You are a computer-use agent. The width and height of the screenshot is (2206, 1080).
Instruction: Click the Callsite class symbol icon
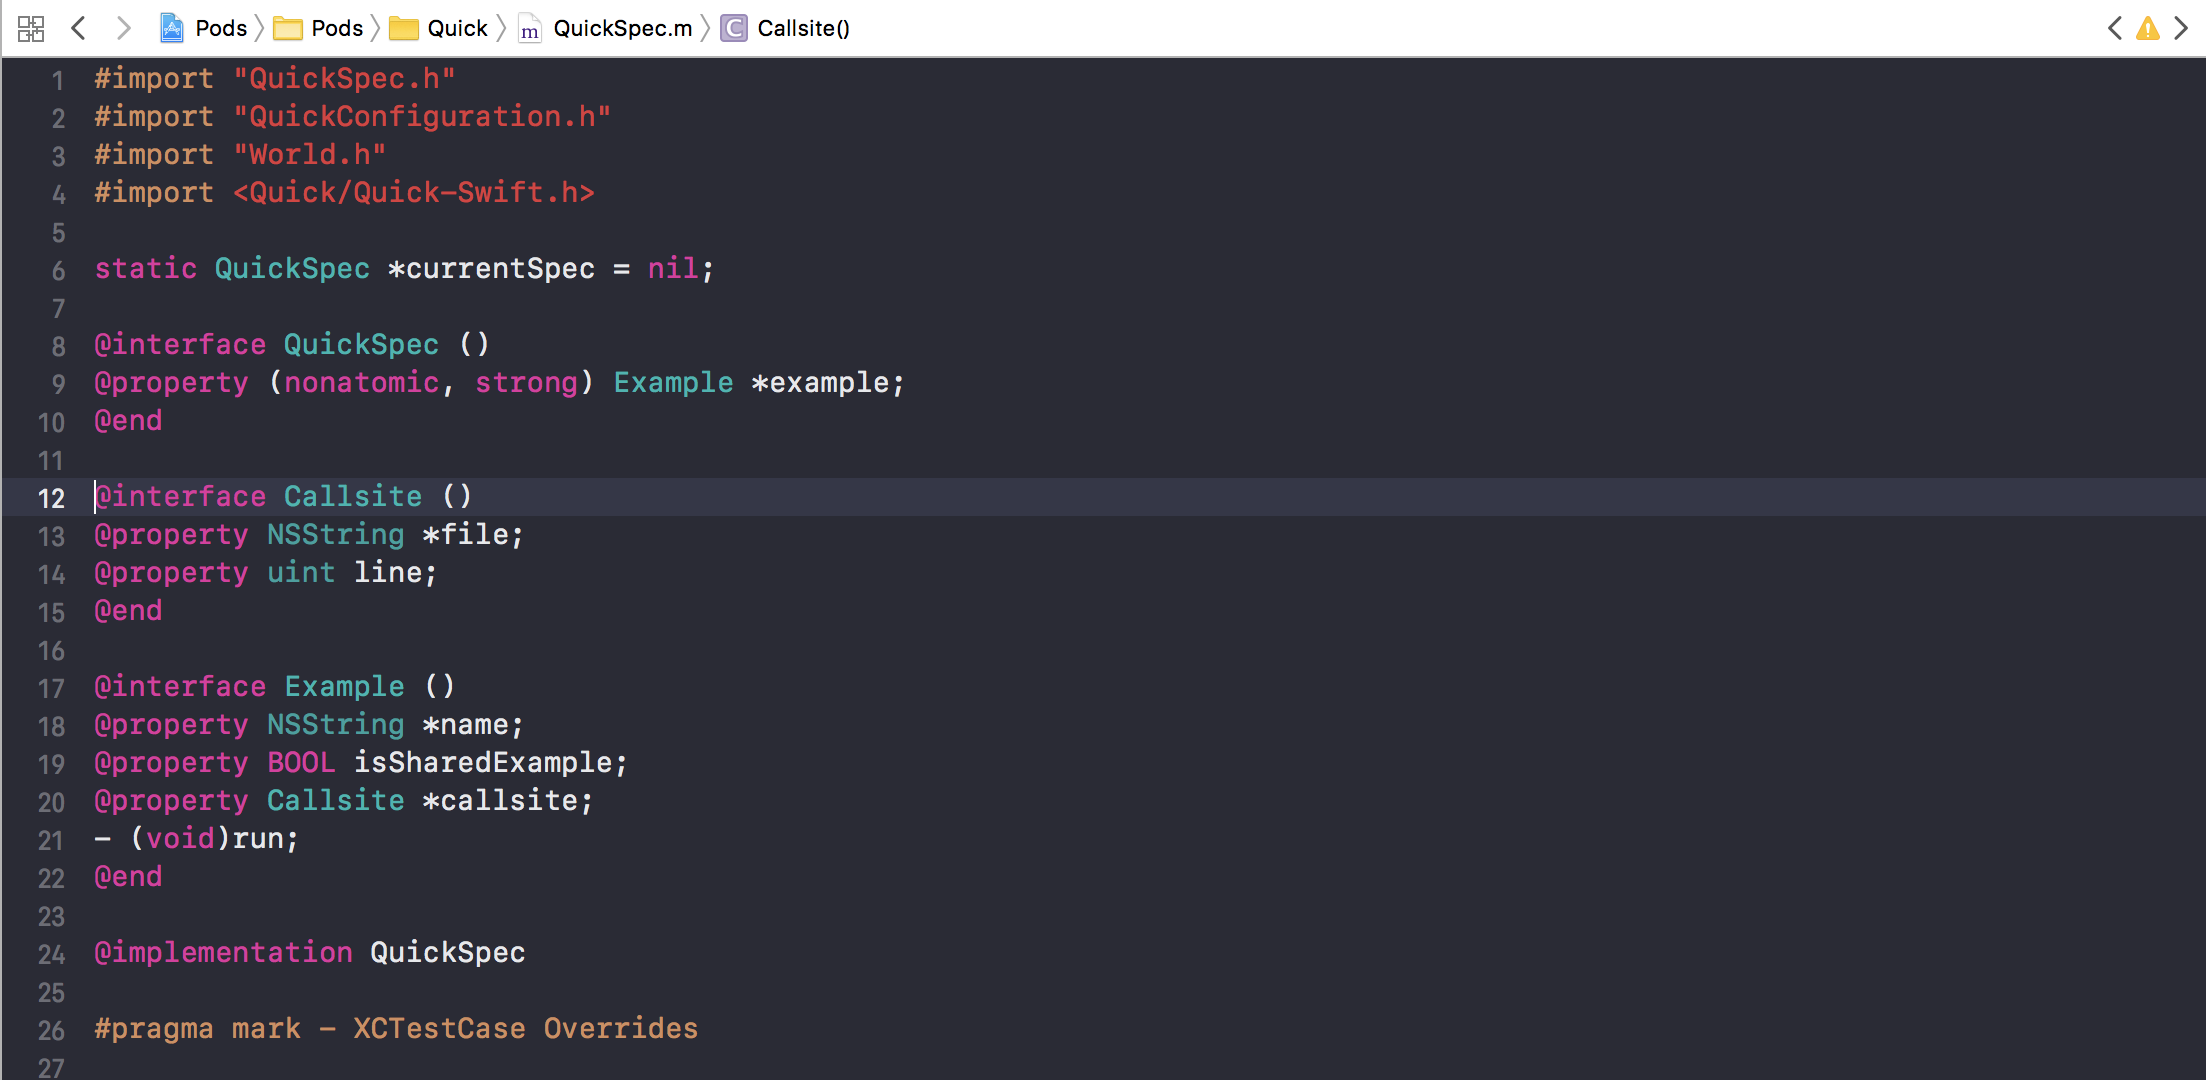pyautogui.click(x=734, y=28)
